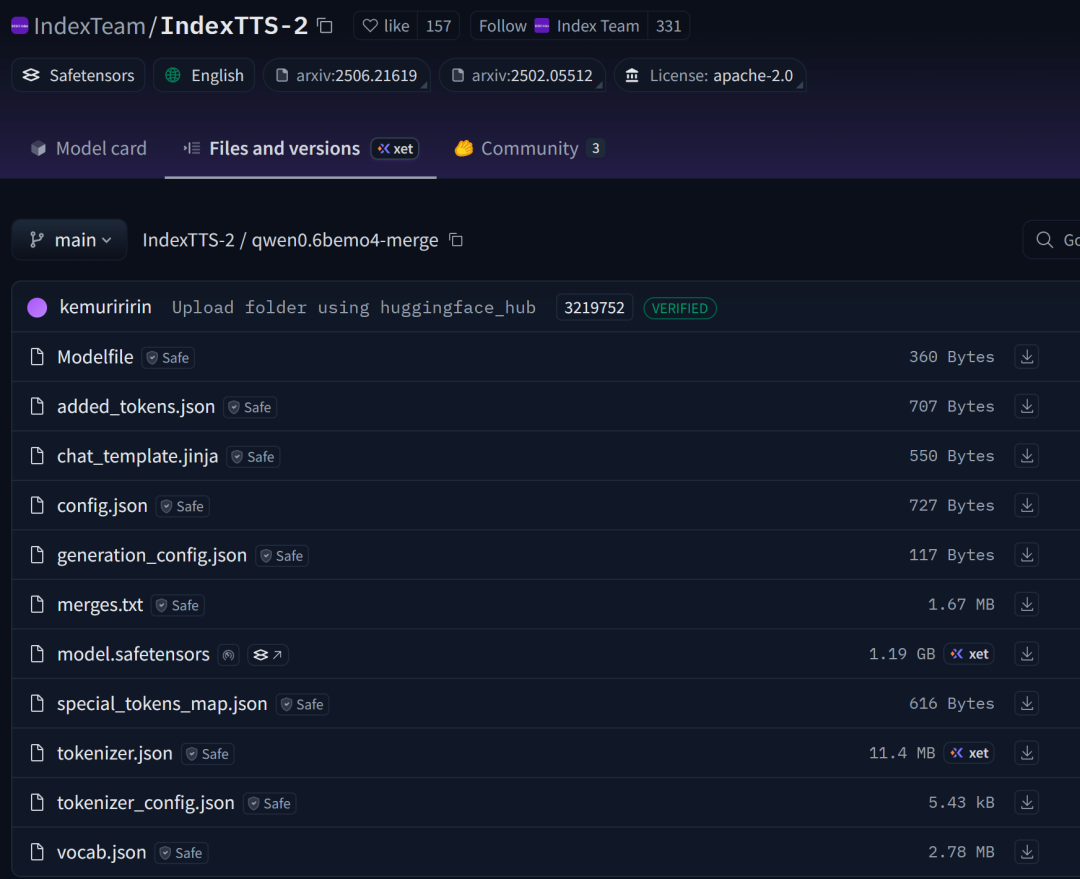1080x879 pixels.
Task: Switch to the Model card tab
Action: pyautogui.click(x=88, y=149)
